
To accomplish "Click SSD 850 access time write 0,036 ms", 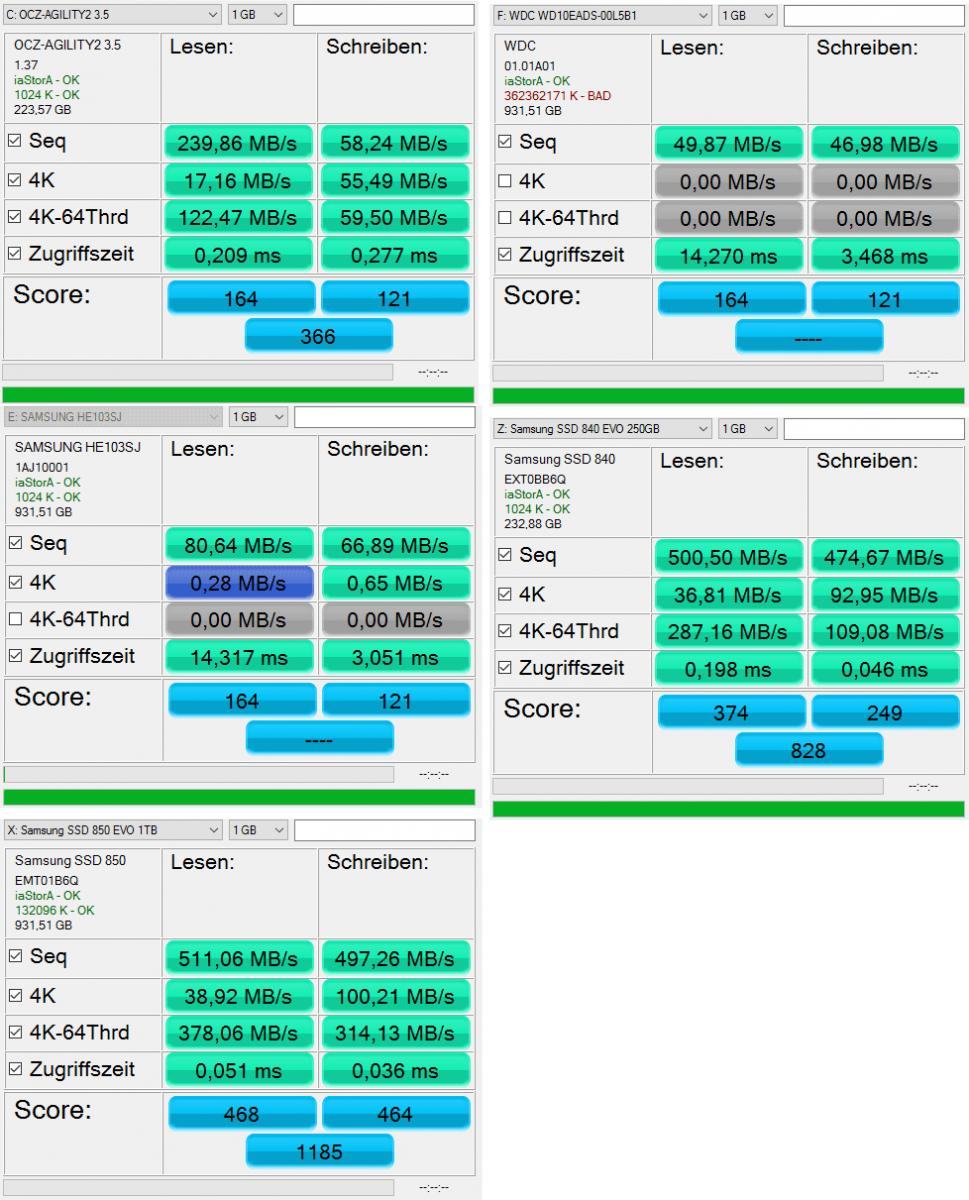I will coord(395,1071).
